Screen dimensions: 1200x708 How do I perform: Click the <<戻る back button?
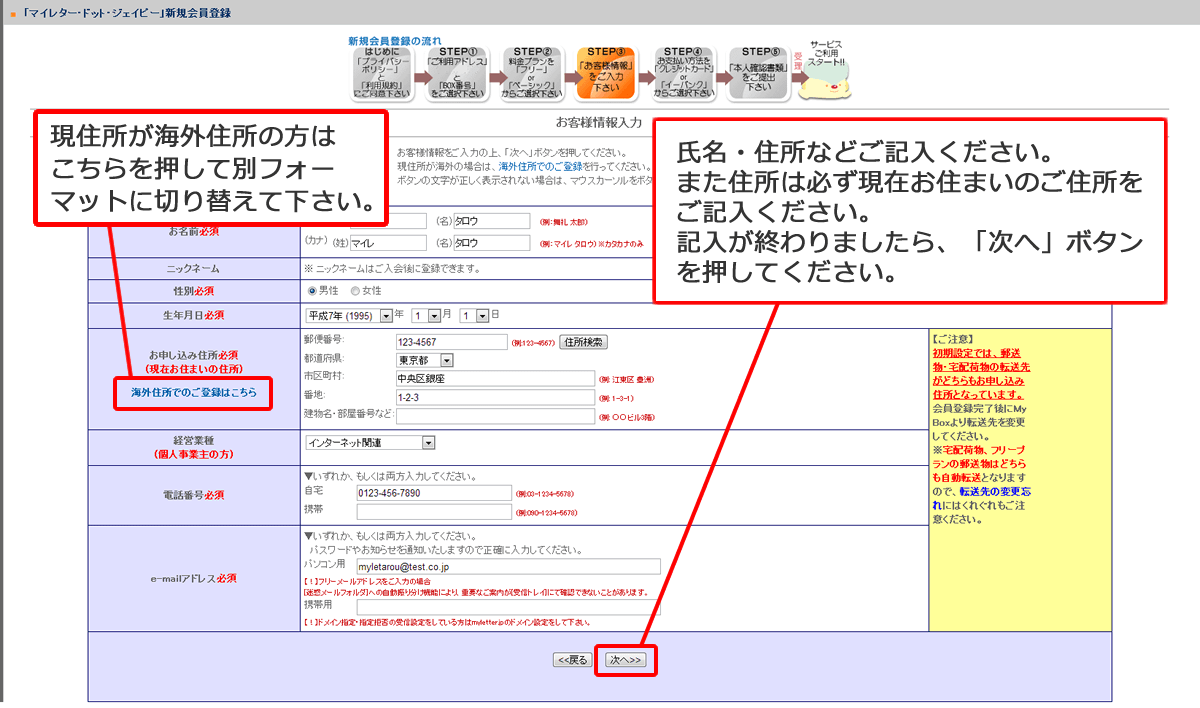(574, 660)
